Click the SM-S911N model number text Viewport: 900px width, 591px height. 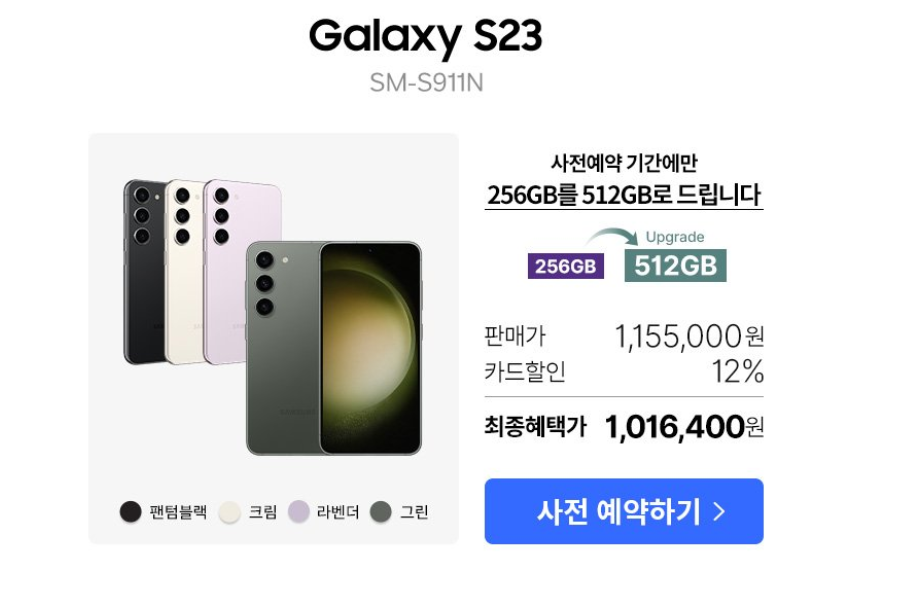click(x=426, y=83)
